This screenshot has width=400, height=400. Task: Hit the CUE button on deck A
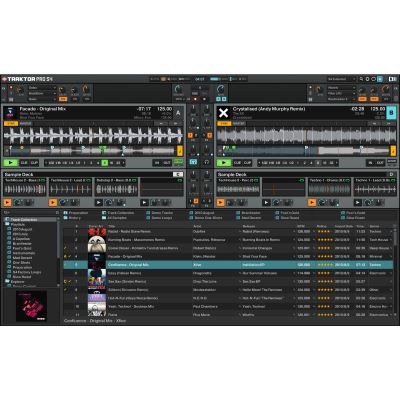[x=24, y=163]
